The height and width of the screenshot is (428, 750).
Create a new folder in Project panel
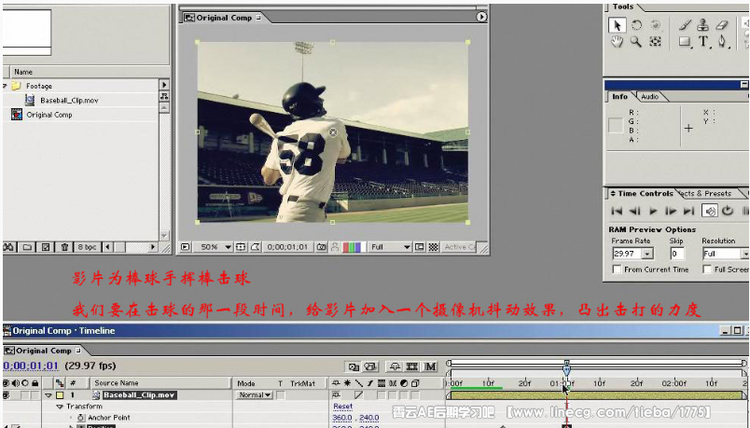(x=27, y=247)
